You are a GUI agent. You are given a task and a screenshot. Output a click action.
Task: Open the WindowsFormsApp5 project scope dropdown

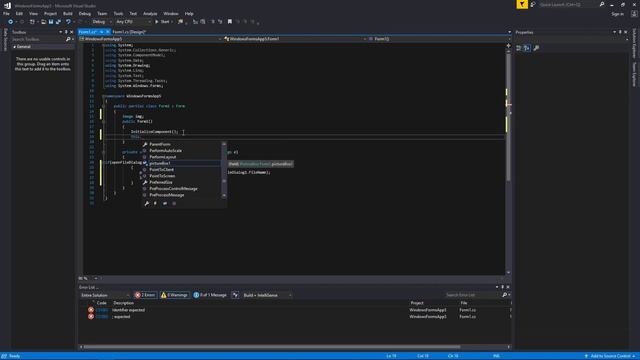point(150,39)
